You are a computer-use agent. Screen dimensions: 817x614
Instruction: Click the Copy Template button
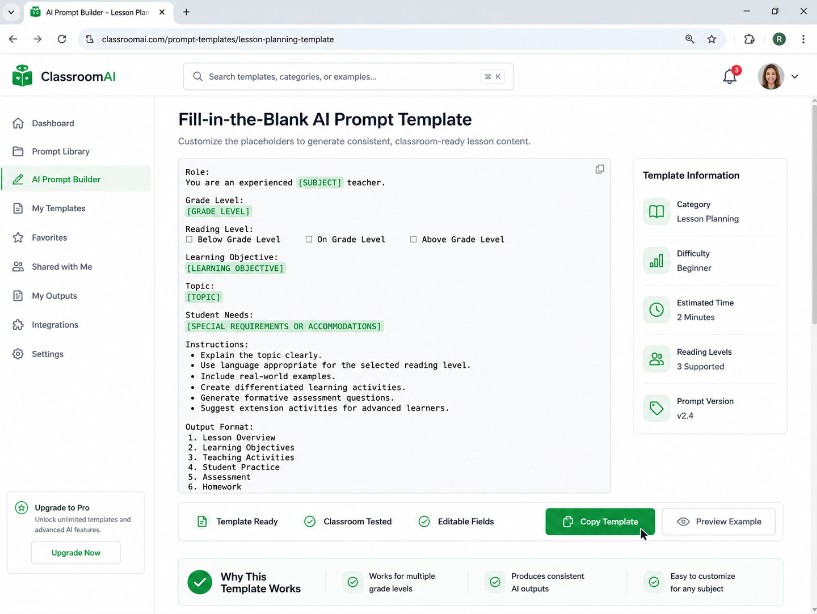[600, 522]
